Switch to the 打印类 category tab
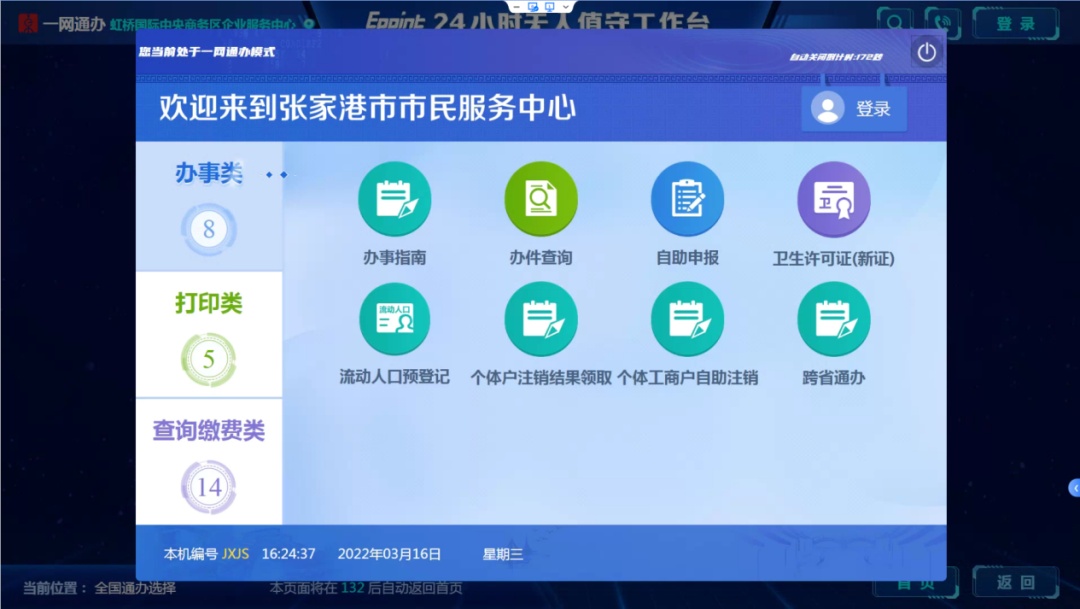The image size is (1080, 609). click(x=209, y=335)
